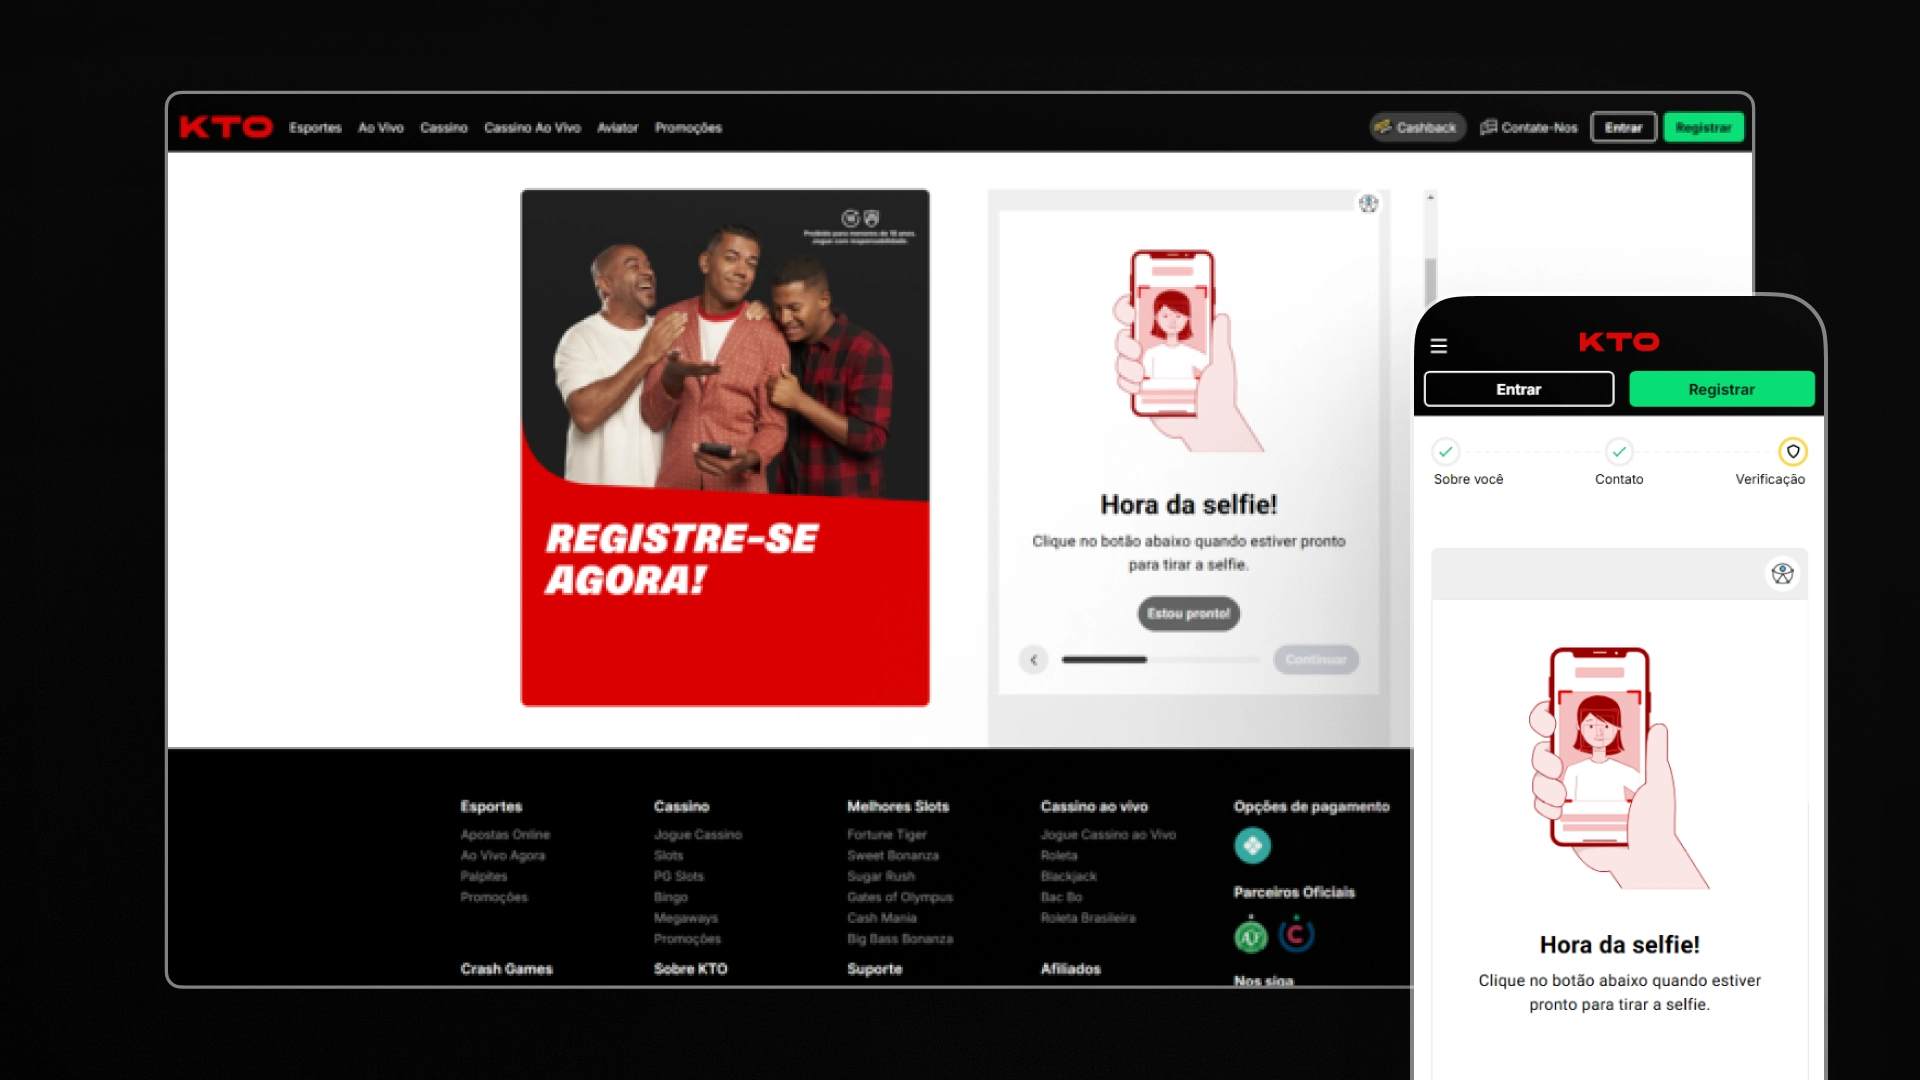This screenshot has width=1920, height=1080.
Task: Expand the Cassino footer section
Action: (x=680, y=806)
